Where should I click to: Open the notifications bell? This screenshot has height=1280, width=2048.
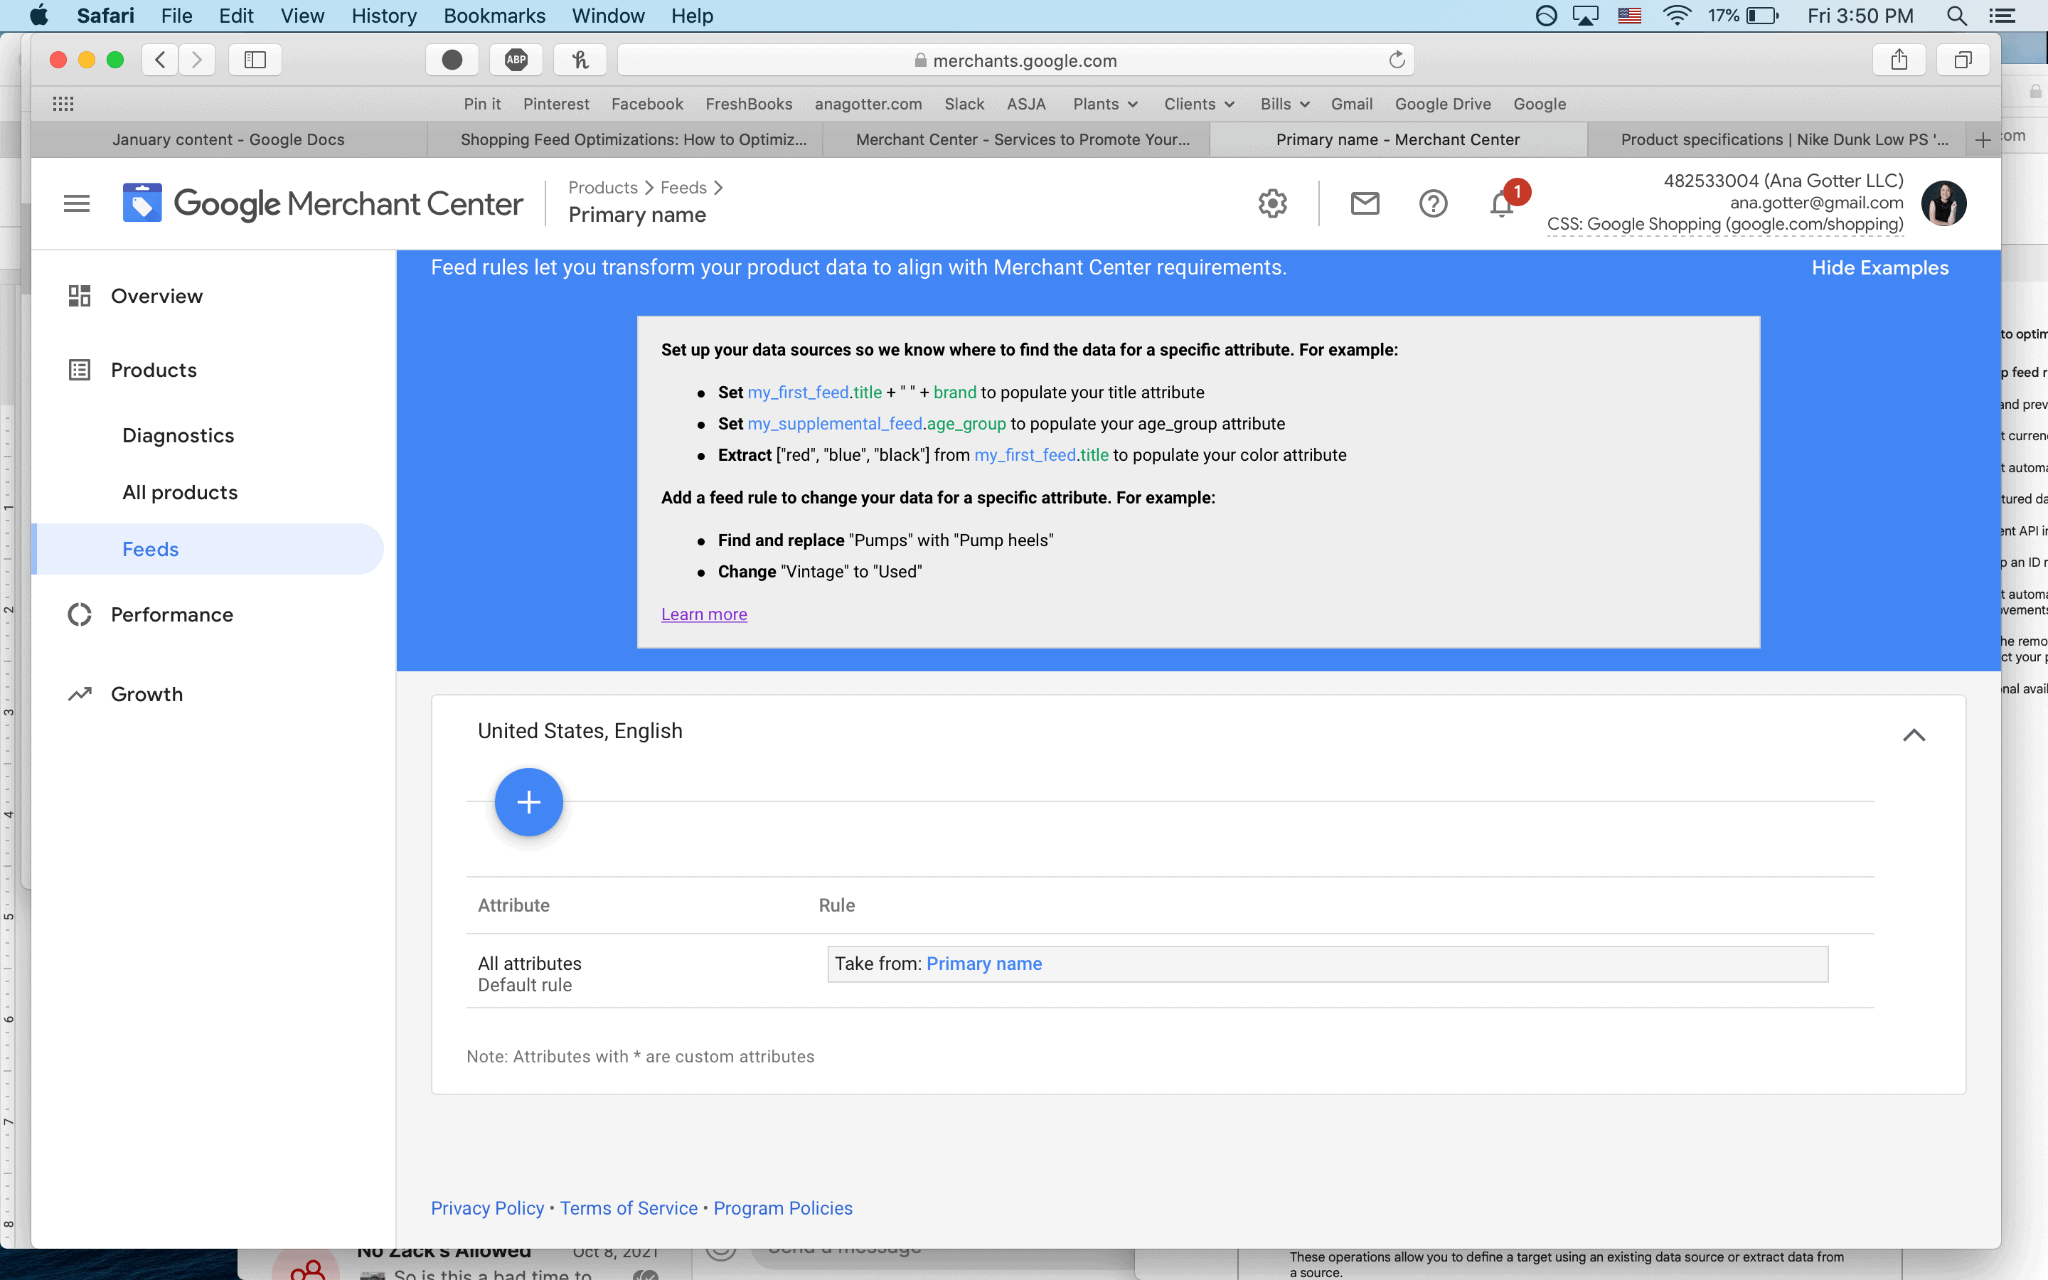point(1502,204)
